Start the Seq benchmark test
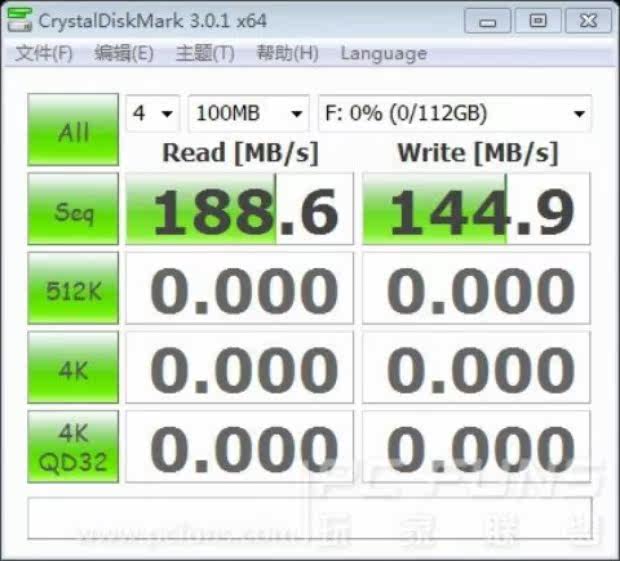Screen dimensions: 620x561 pos(73,209)
